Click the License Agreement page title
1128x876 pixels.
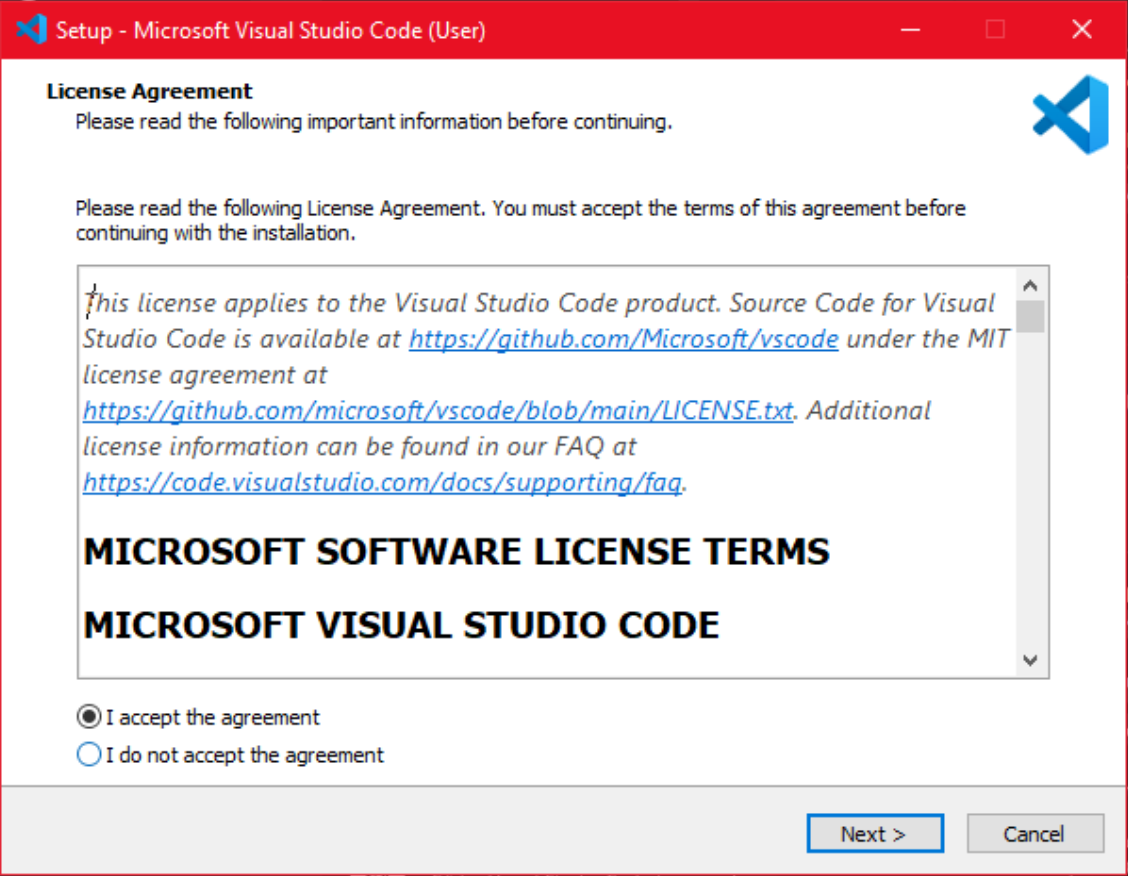point(150,91)
